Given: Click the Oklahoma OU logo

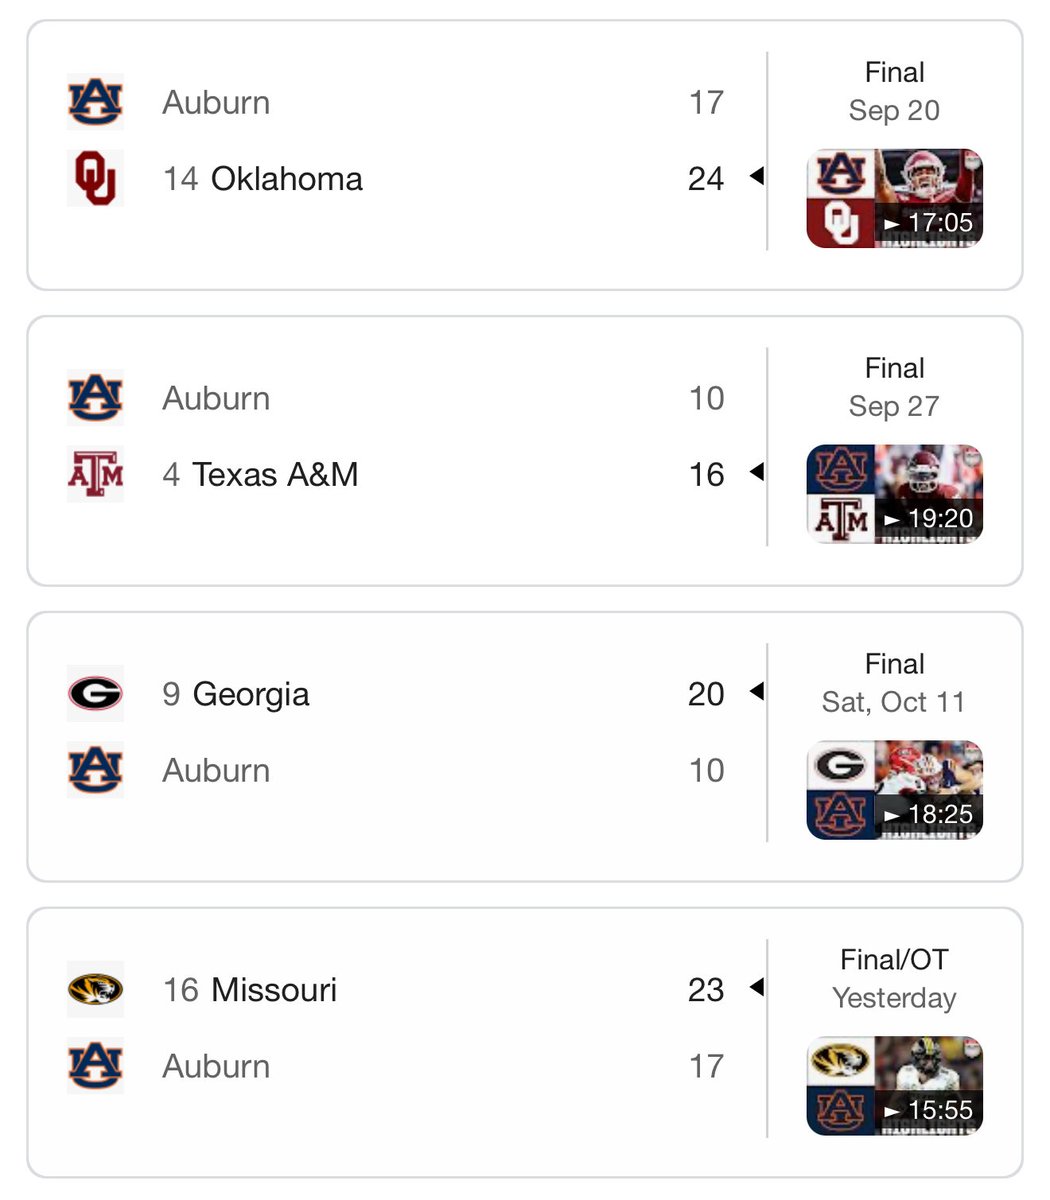Looking at the screenshot, I should click(95, 178).
